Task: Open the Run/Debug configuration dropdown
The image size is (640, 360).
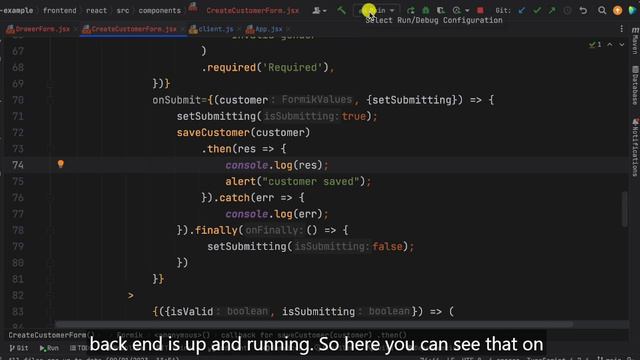Action: tap(376, 10)
